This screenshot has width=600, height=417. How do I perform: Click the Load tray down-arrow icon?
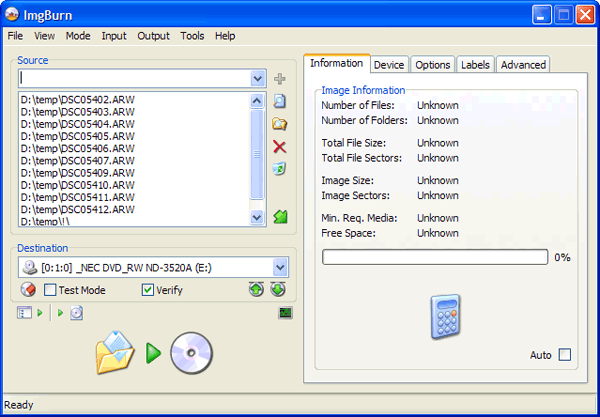(278, 289)
